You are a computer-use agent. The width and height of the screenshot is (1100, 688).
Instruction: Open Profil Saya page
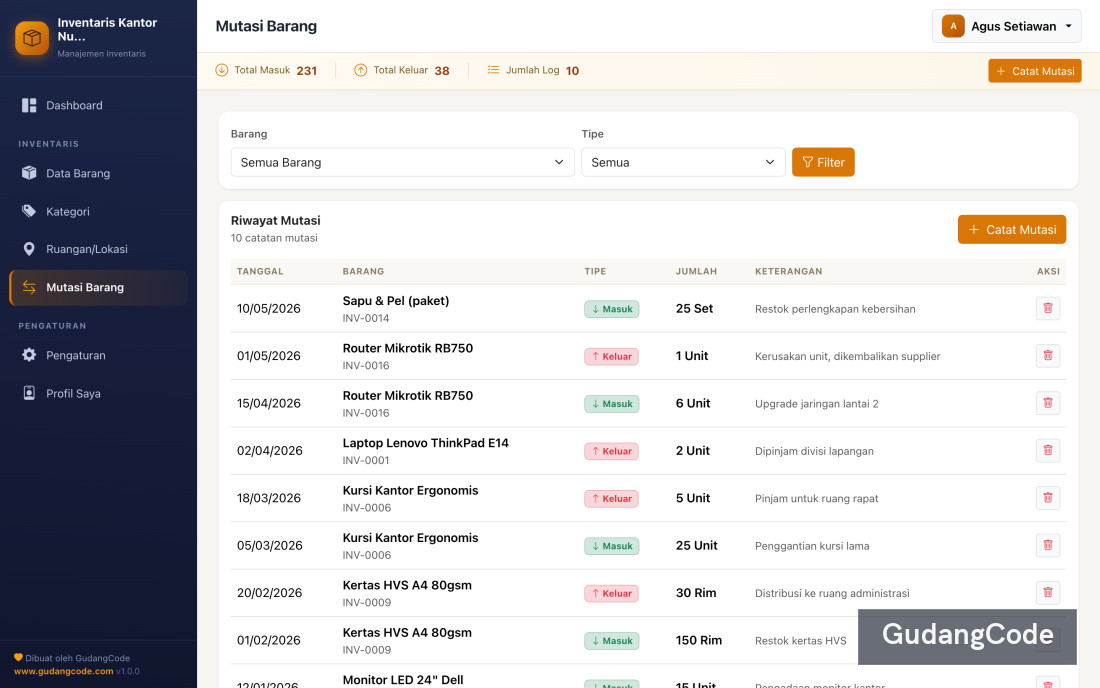pos(98,393)
